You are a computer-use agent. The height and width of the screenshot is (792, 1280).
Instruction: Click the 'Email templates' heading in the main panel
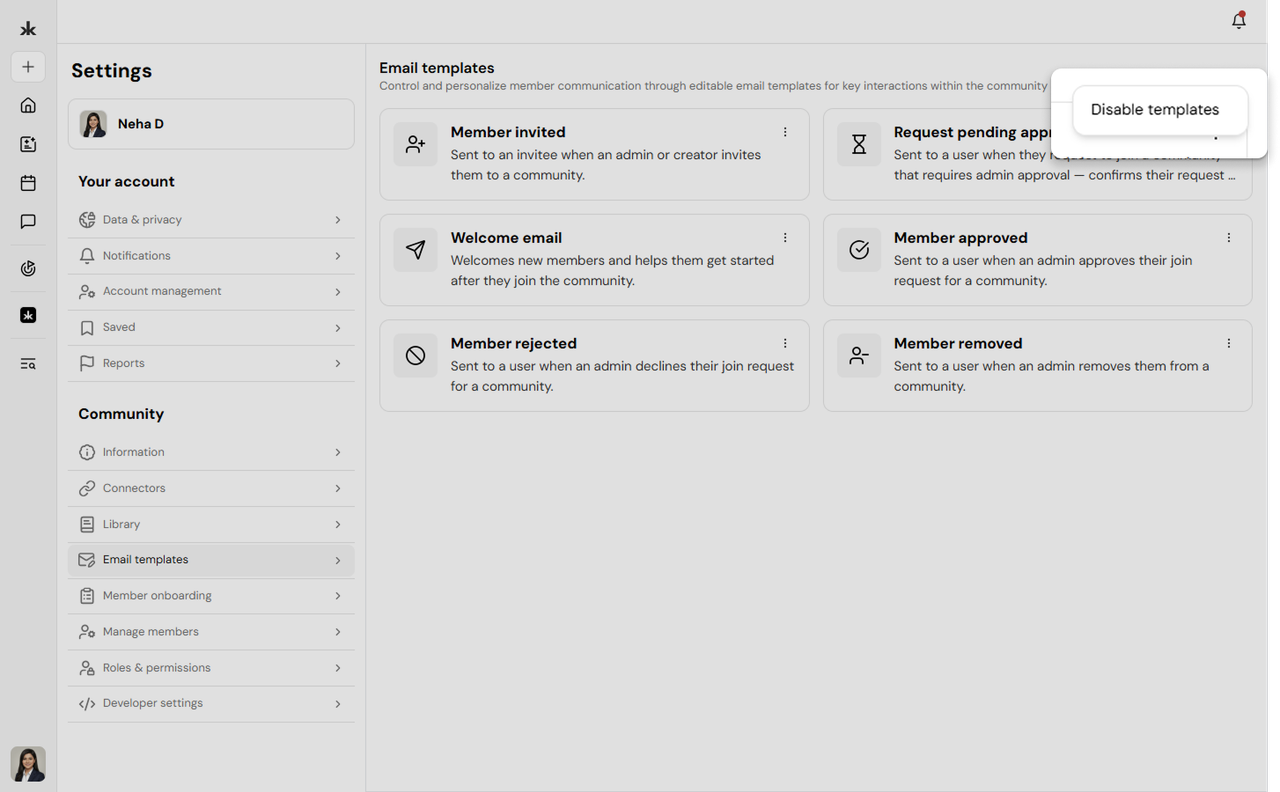pos(437,68)
